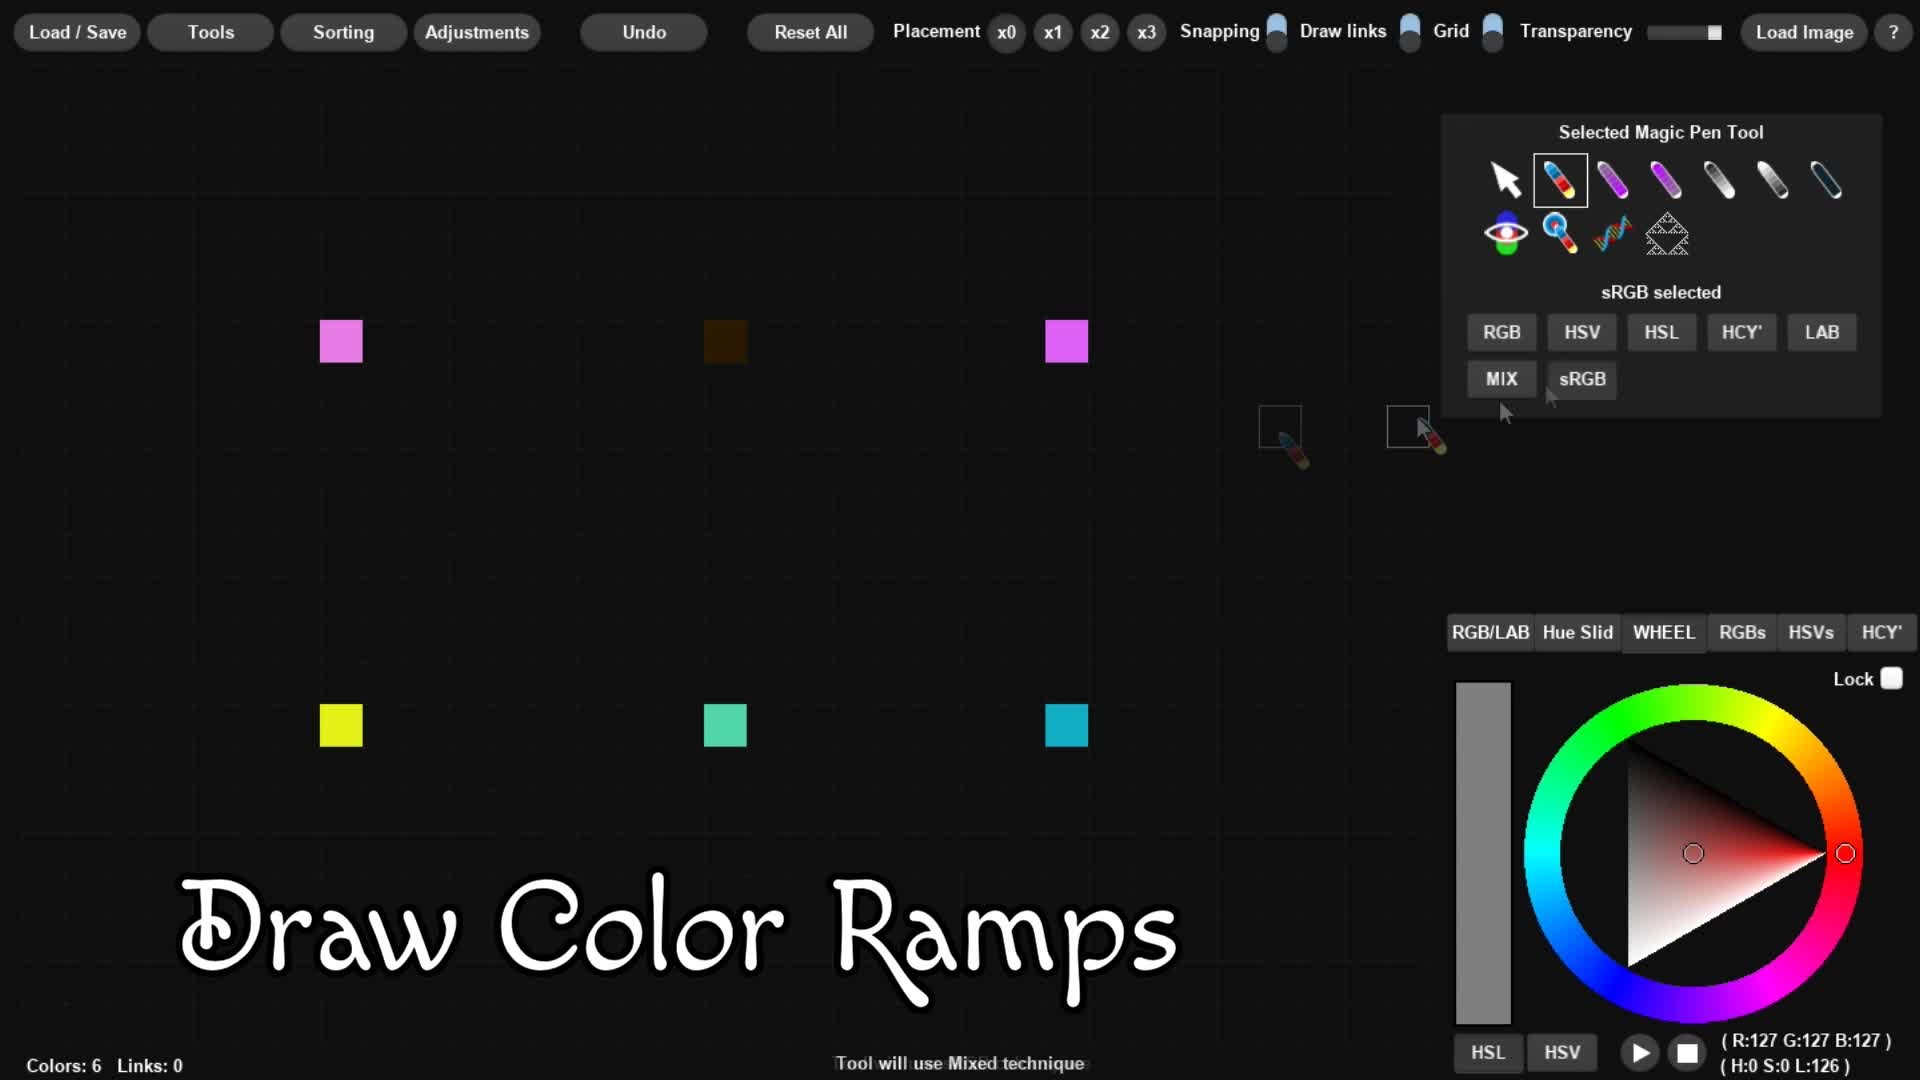
Task: Open the Sorting menu
Action: coord(343,32)
